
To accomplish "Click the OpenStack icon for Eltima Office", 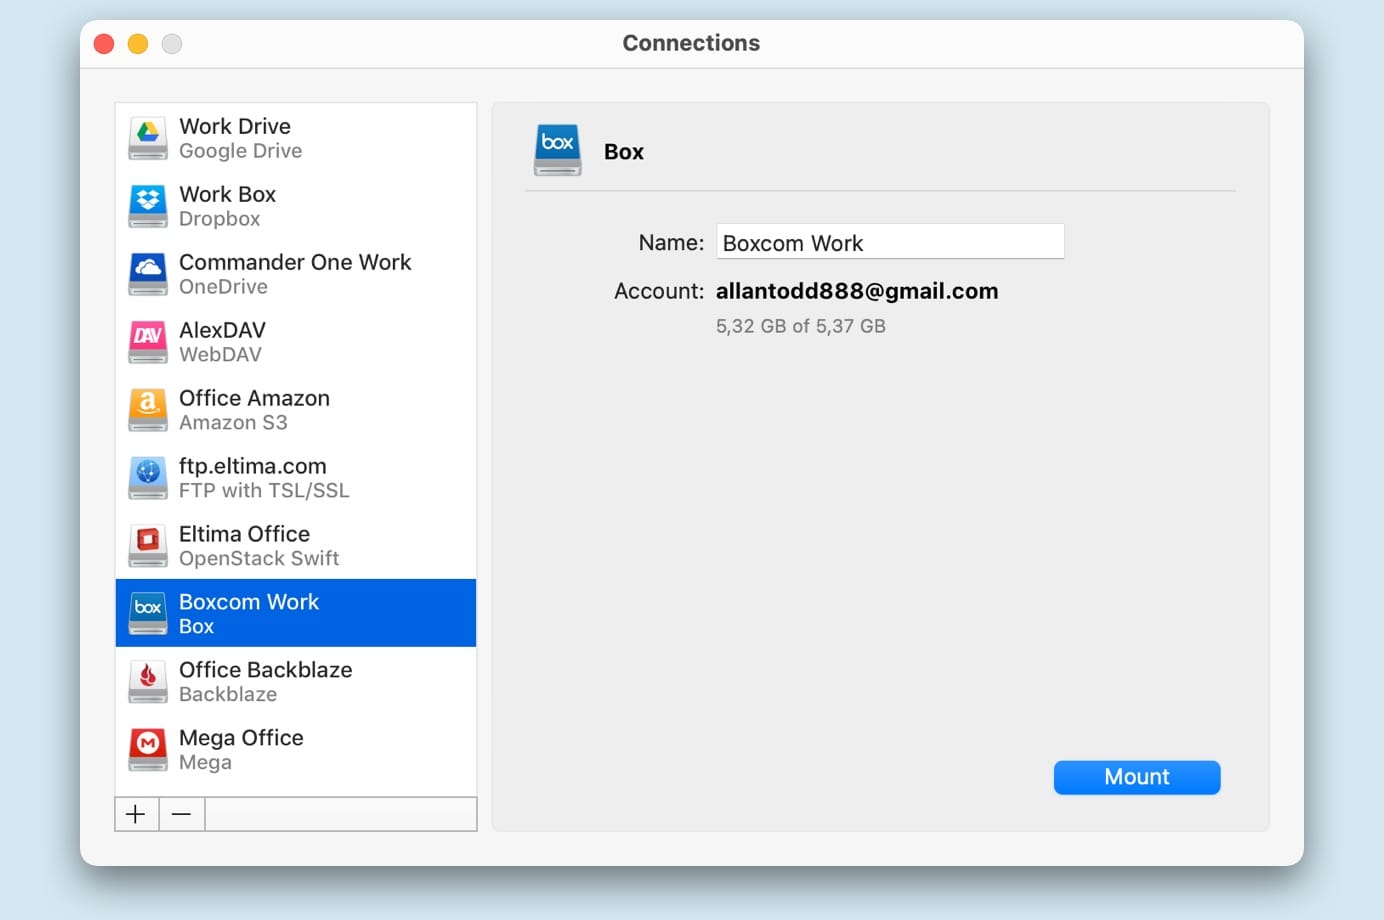I will point(148,546).
